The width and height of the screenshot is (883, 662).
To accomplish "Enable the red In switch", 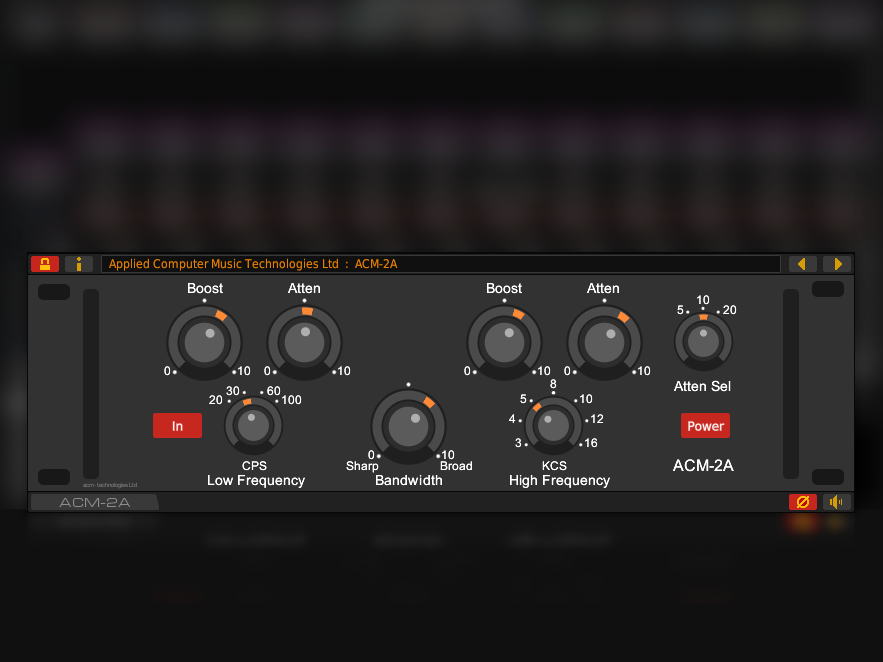I will point(177,425).
